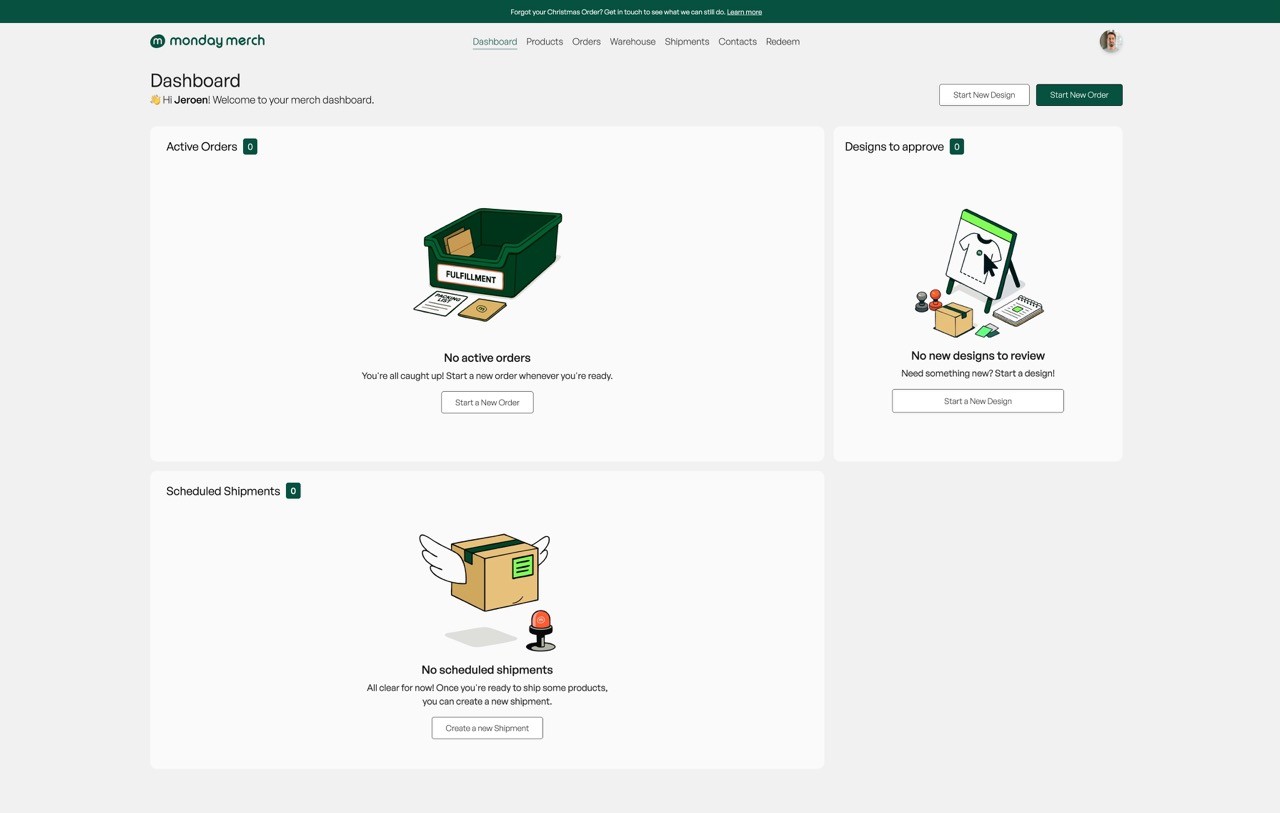Click the winged shipping box illustration
1280x813 pixels.
486,592
